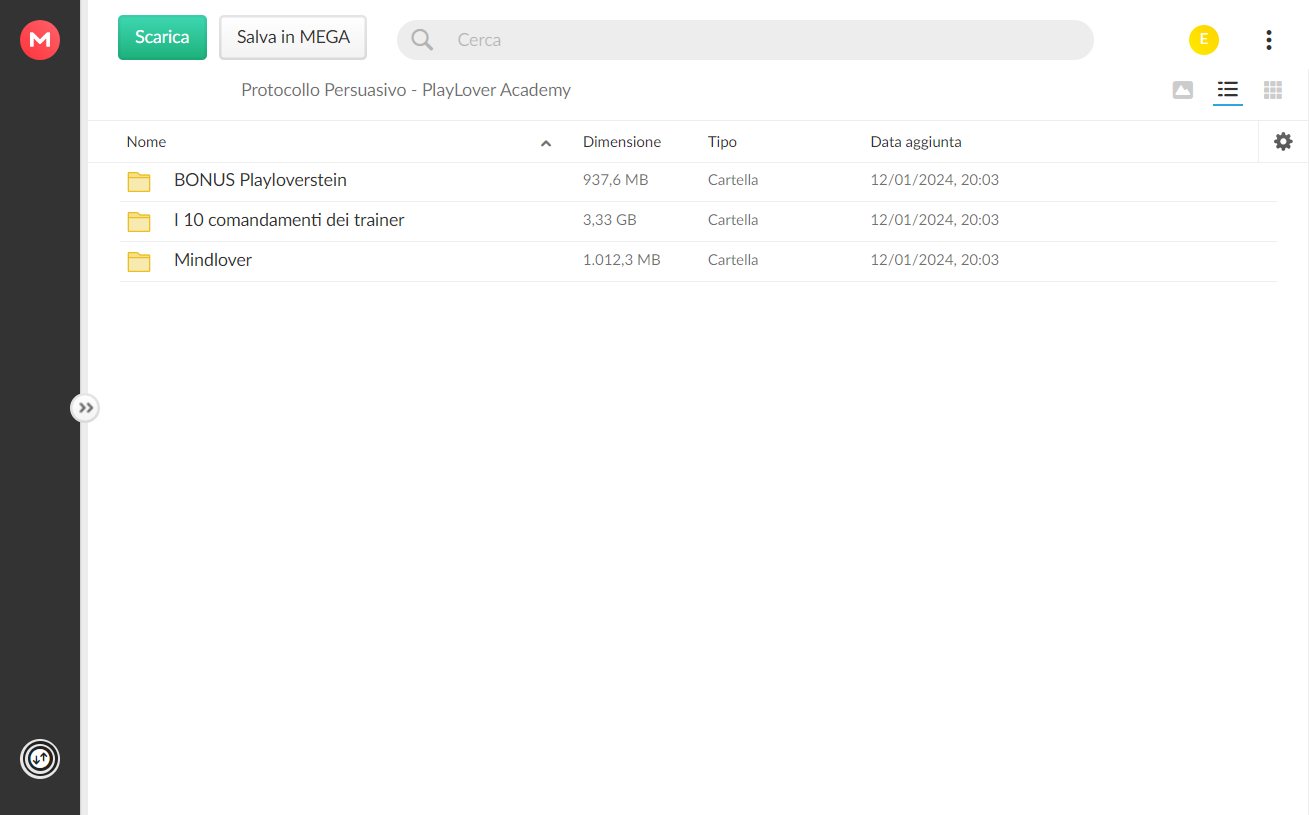Click the Salva in MEGA button
The height and width of the screenshot is (815, 1309).
tap(293, 37)
